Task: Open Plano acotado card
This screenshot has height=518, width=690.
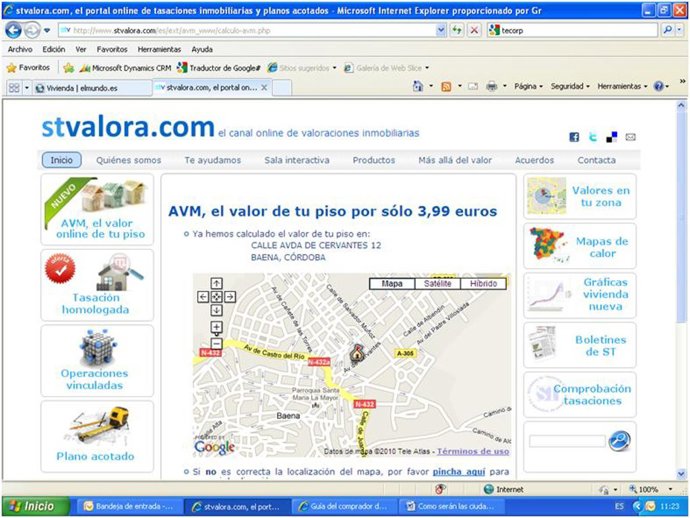Action: point(97,436)
